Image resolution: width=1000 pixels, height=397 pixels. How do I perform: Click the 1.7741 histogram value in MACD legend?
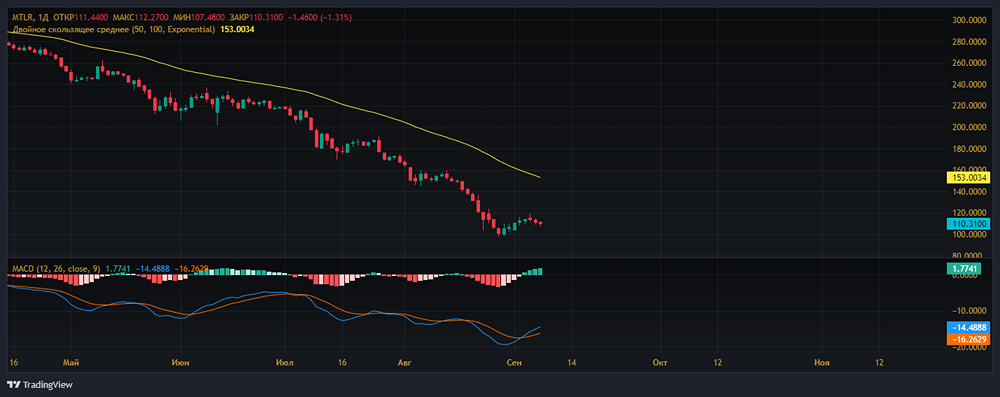tap(119, 269)
